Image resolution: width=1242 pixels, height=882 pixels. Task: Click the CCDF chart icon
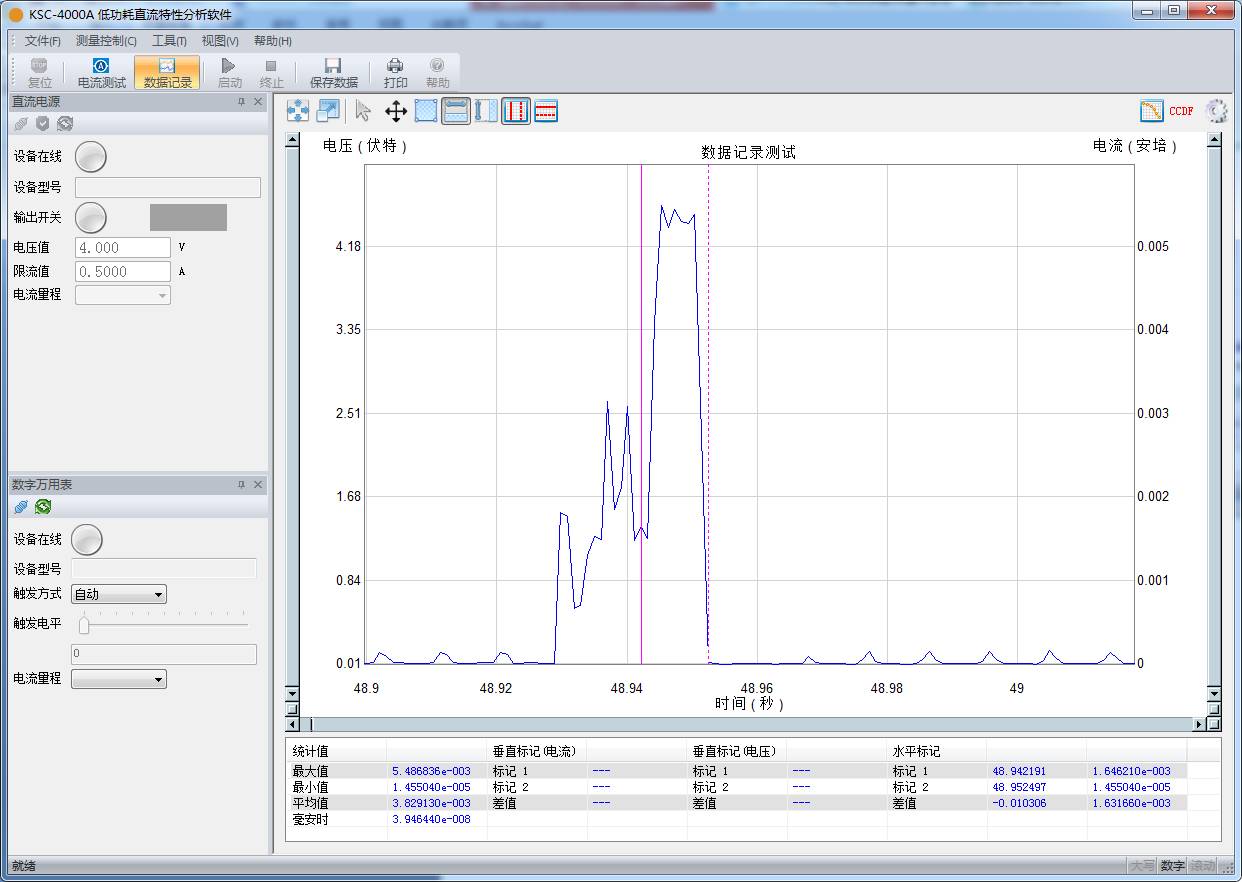coord(1152,111)
